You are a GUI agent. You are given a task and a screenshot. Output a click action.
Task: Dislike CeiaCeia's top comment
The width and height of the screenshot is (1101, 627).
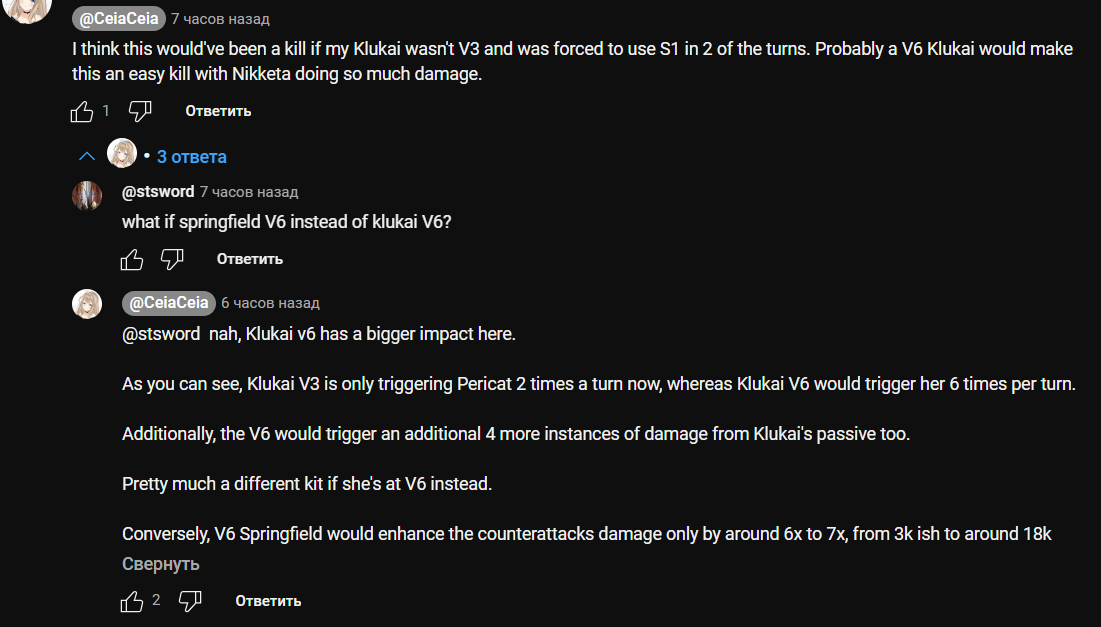140,111
